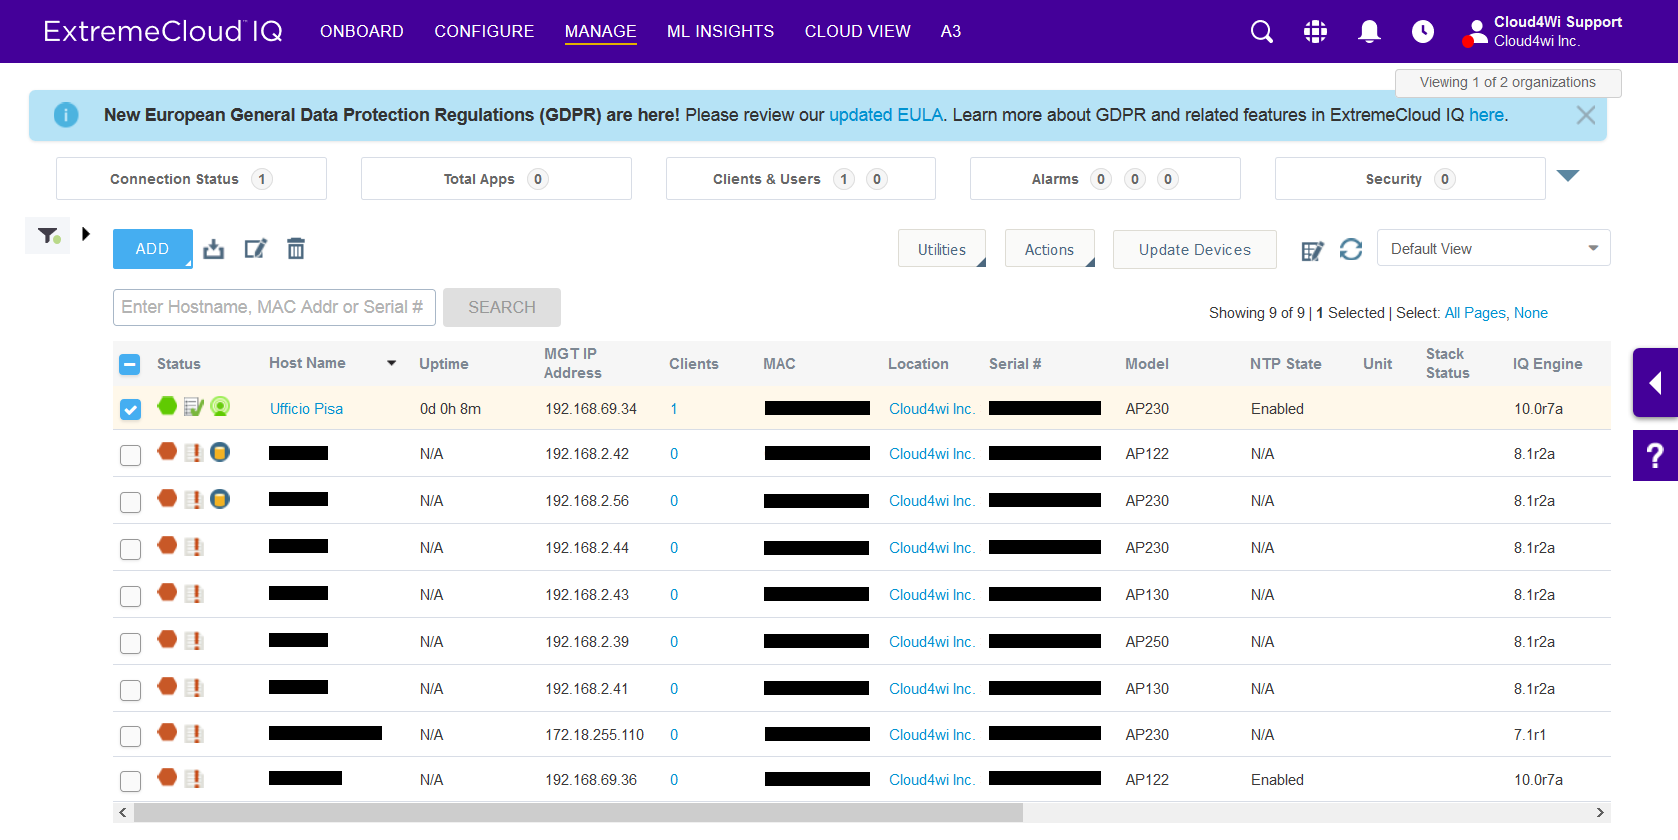Toggle the select-all header checkbox
This screenshot has width=1678, height=840.
click(x=130, y=364)
